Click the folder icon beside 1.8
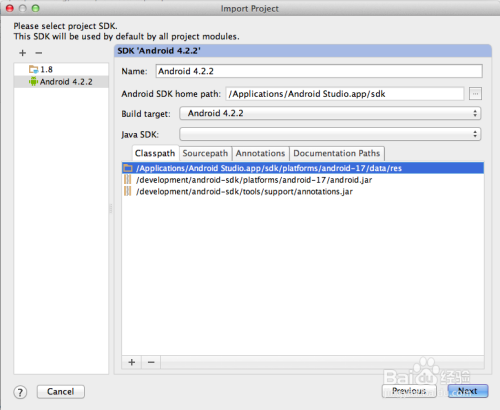The width and height of the screenshot is (500, 410). point(34,69)
